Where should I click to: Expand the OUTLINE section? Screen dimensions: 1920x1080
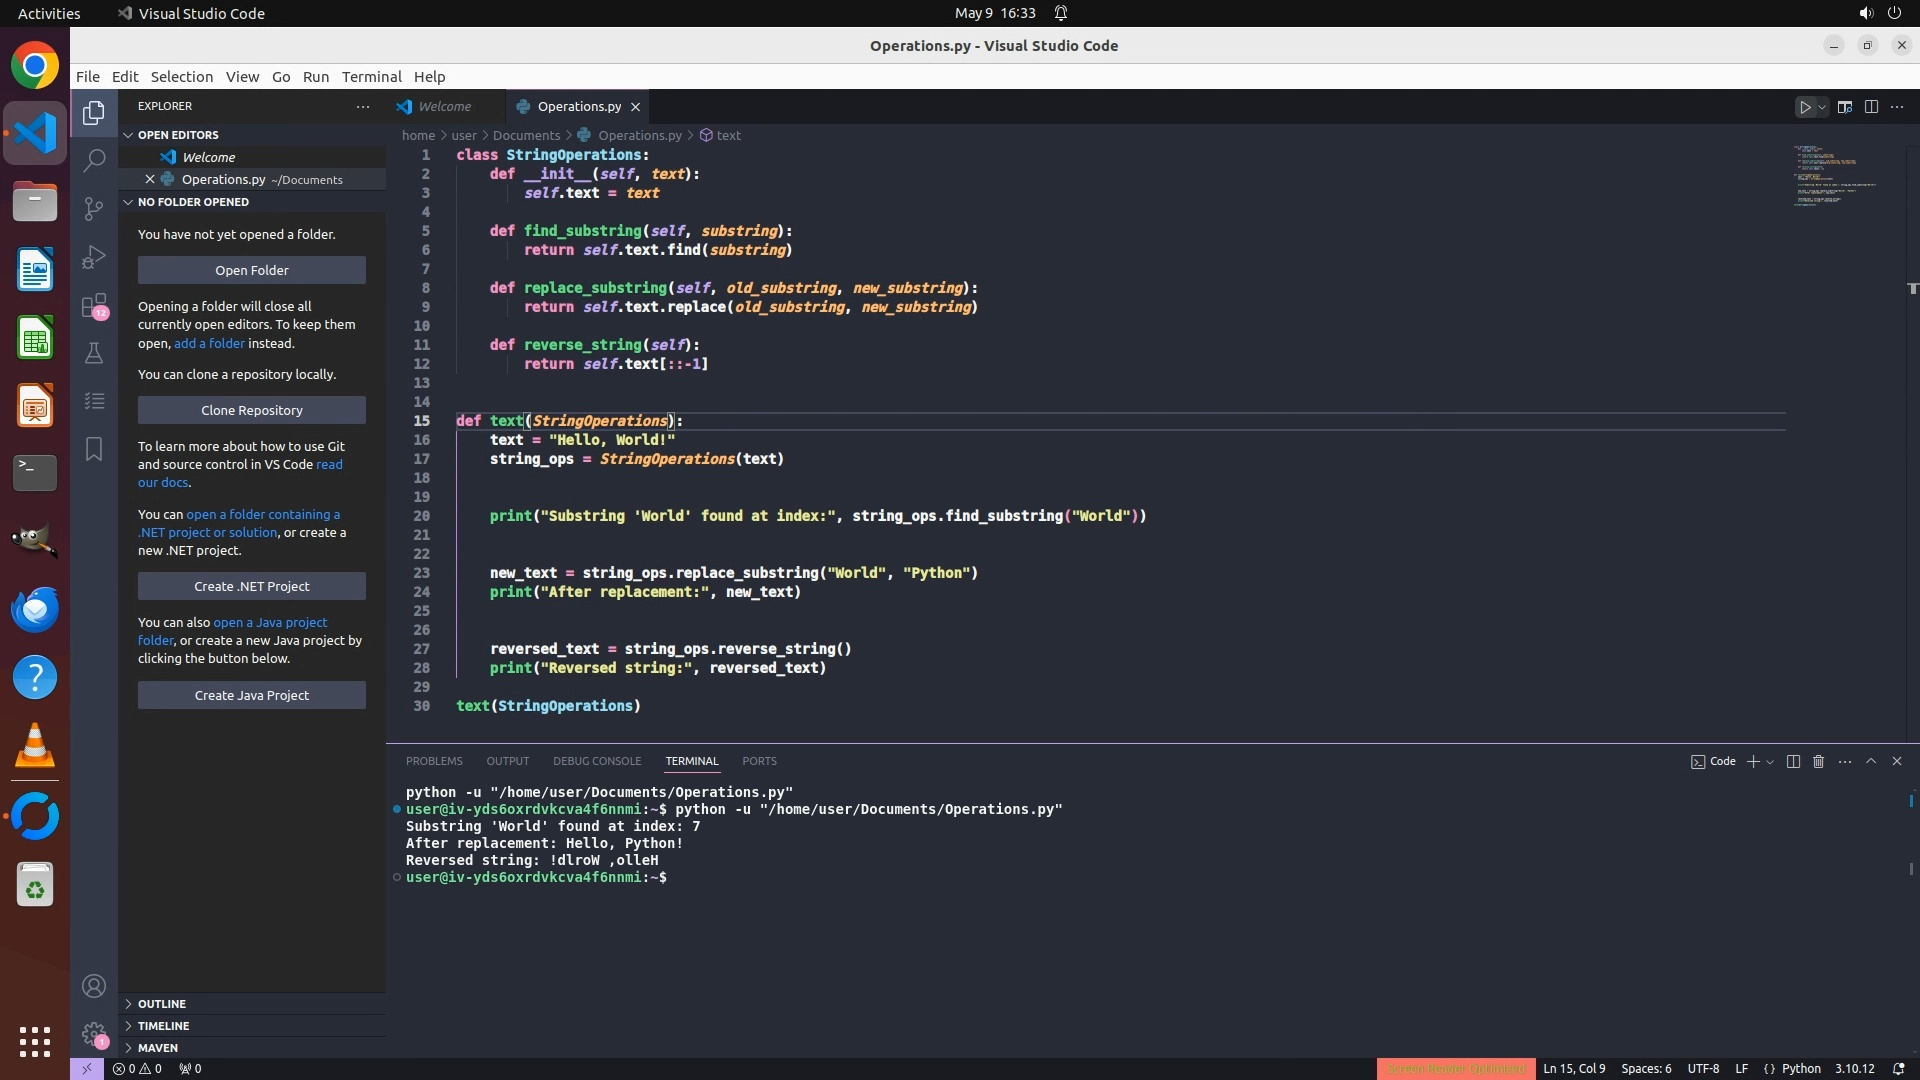(x=162, y=1004)
